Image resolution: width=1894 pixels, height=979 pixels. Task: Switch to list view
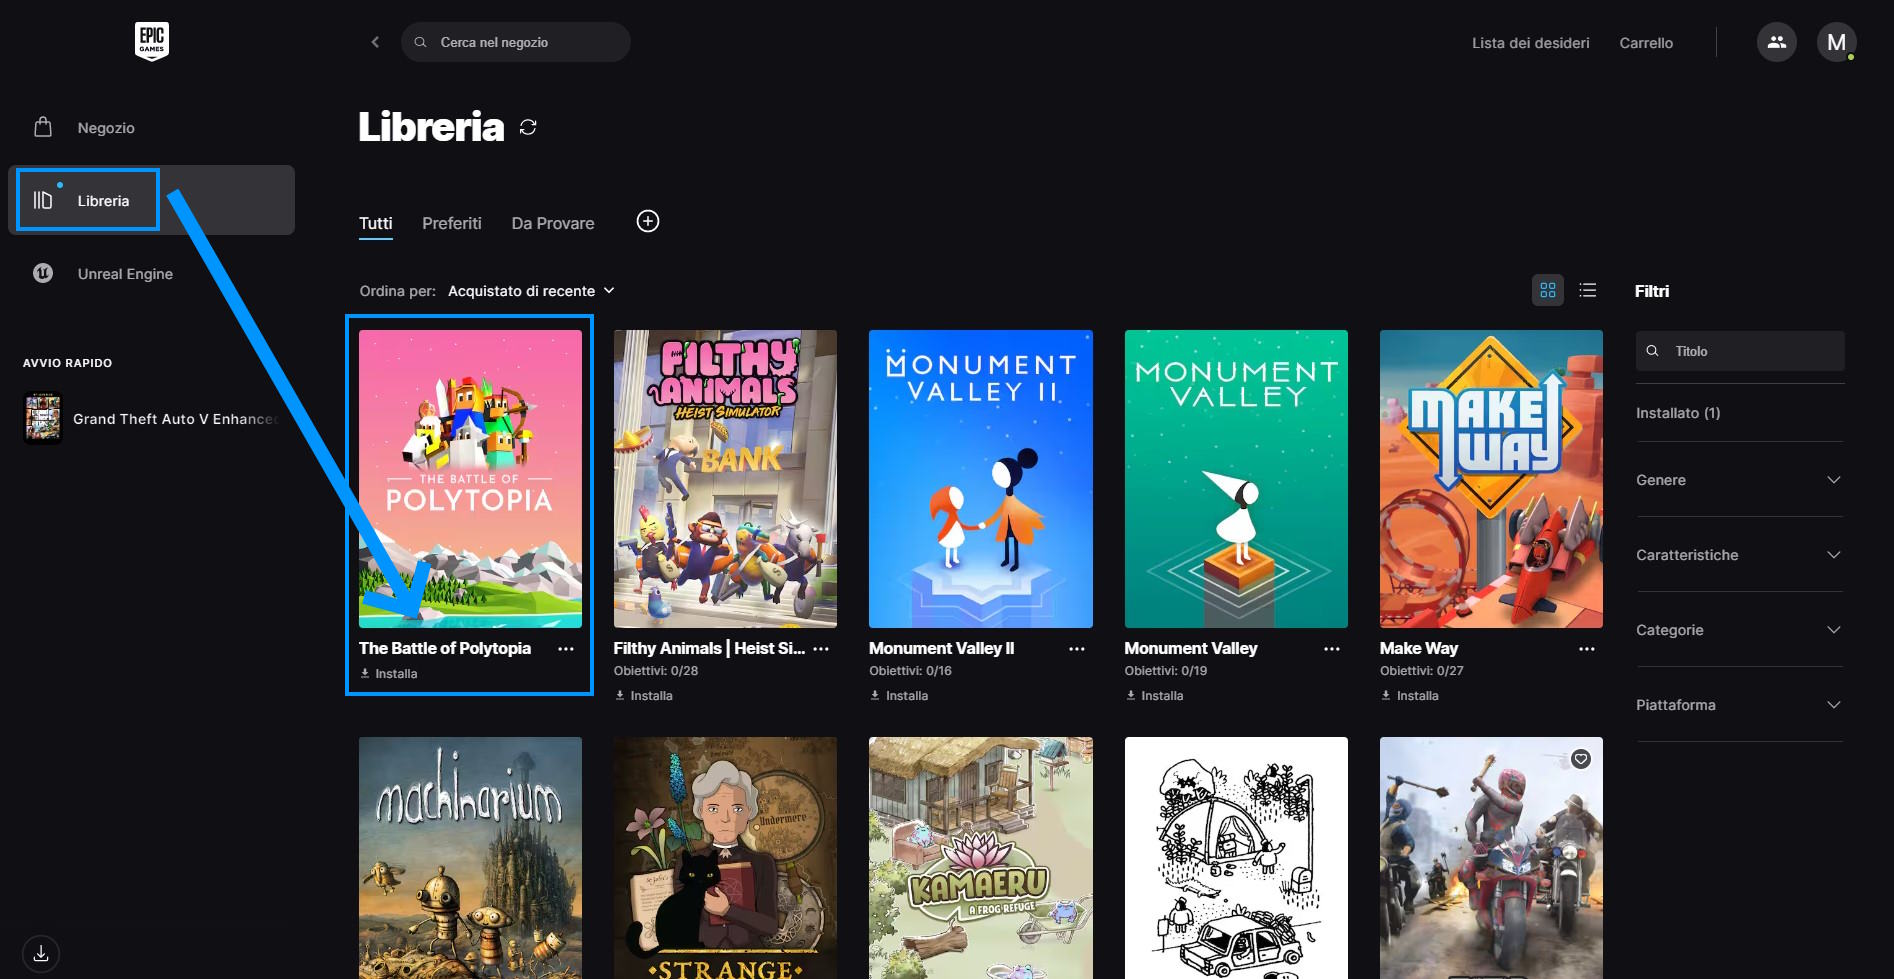pyautogui.click(x=1588, y=290)
